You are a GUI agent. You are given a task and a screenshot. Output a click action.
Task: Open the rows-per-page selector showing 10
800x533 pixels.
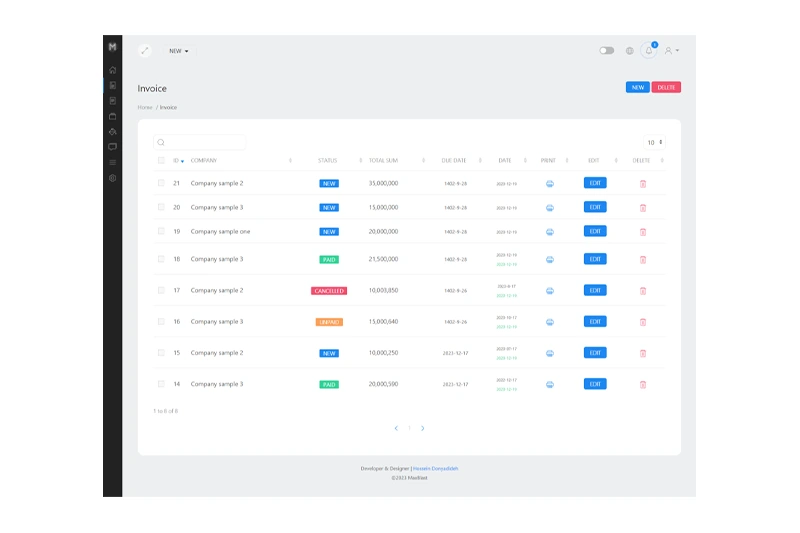point(654,143)
